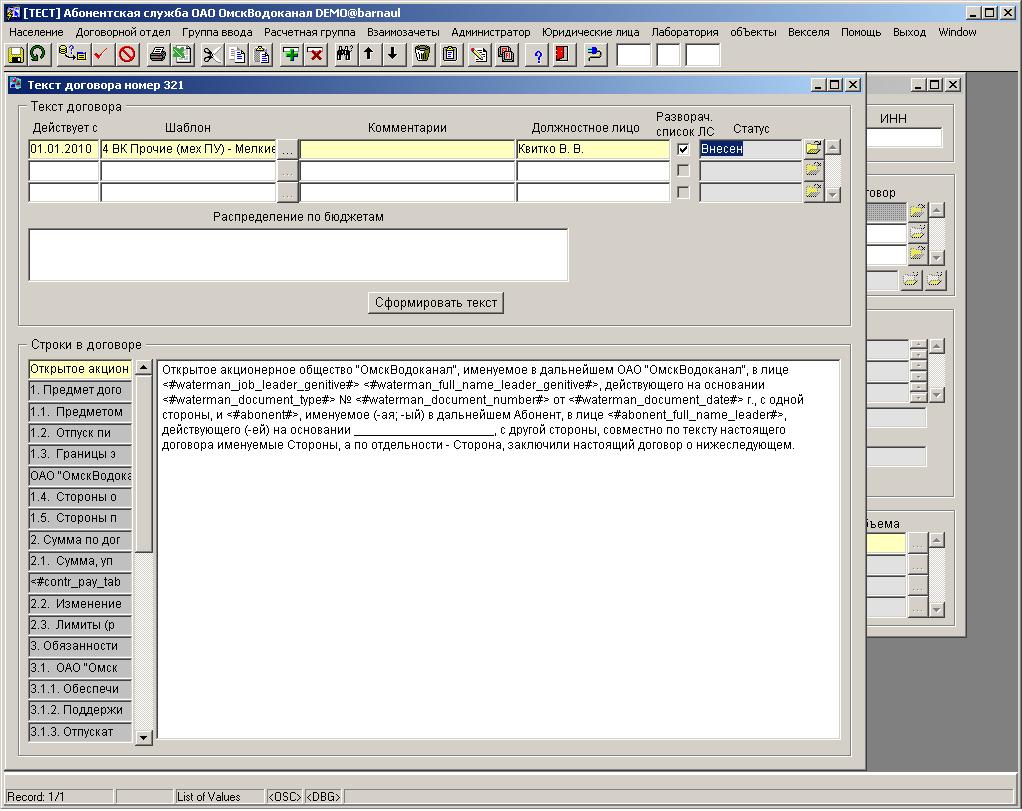Uncheck the Разворач. список ЛС box in first row
The height and width of the screenshot is (811, 1022).
tap(683, 149)
